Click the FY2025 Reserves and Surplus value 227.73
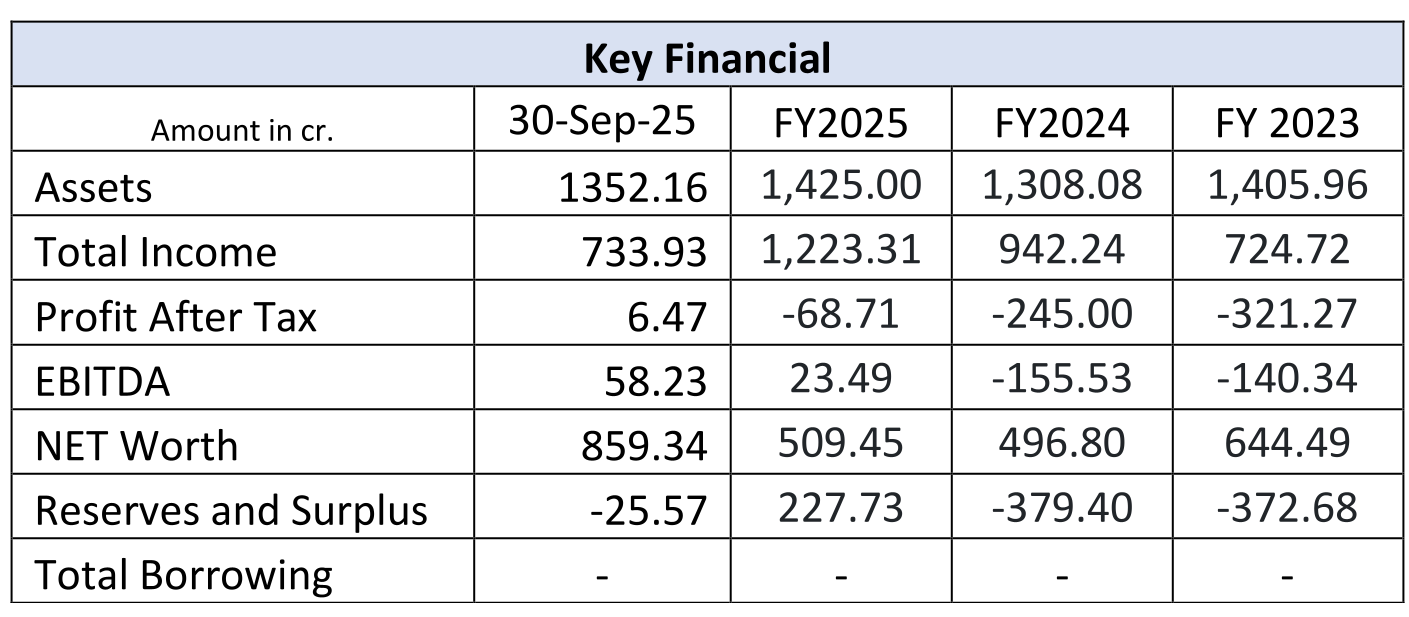The height and width of the screenshot is (617, 1409). [x=841, y=507]
